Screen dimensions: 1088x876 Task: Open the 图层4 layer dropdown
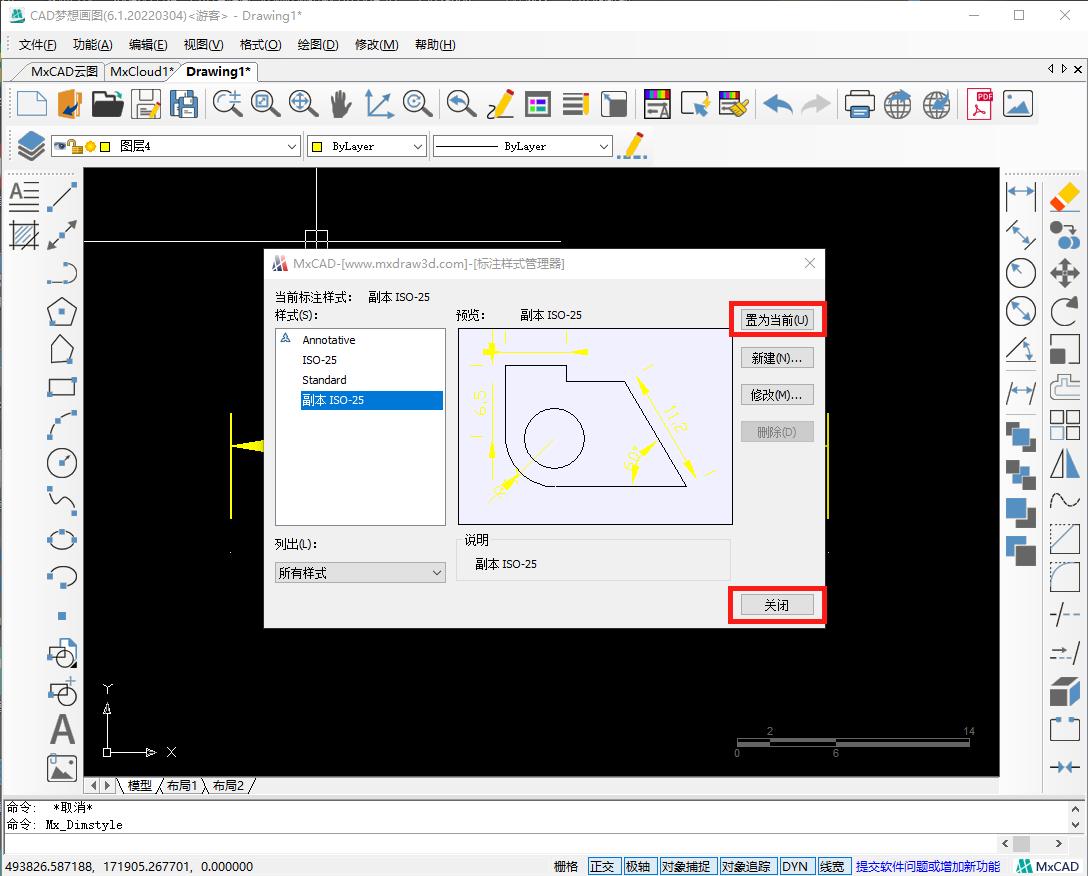pyautogui.click(x=293, y=145)
